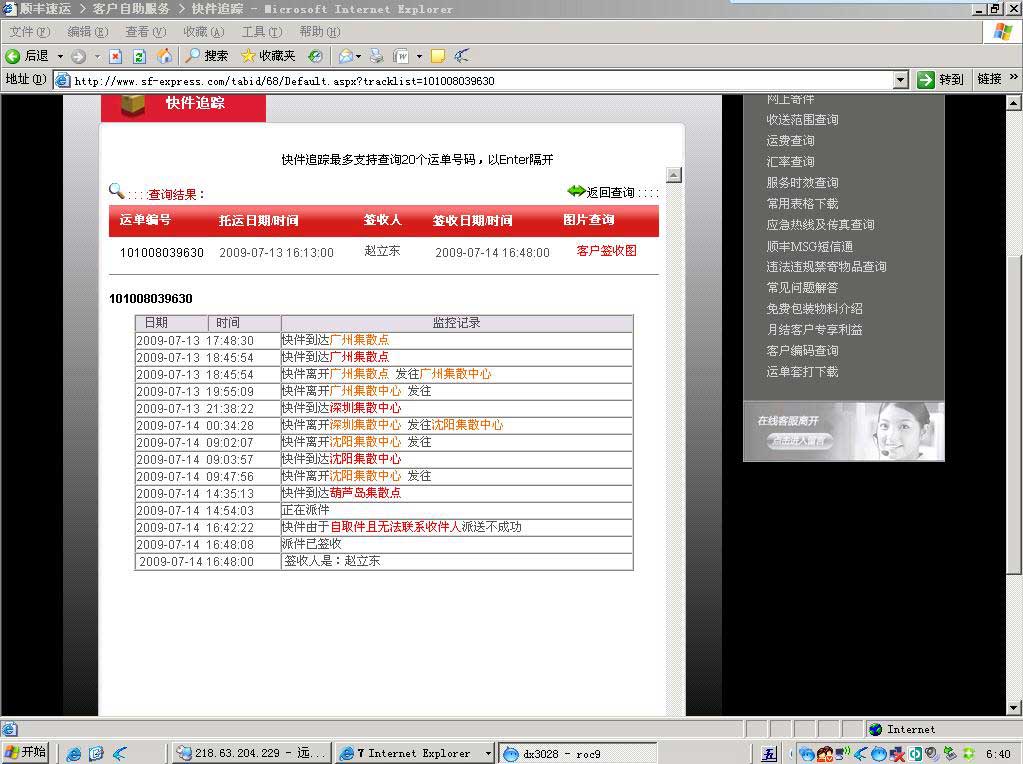Open the Back button history dropdown arrow
The height and width of the screenshot is (764, 1023).
pyautogui.click(x=60, y=56)
